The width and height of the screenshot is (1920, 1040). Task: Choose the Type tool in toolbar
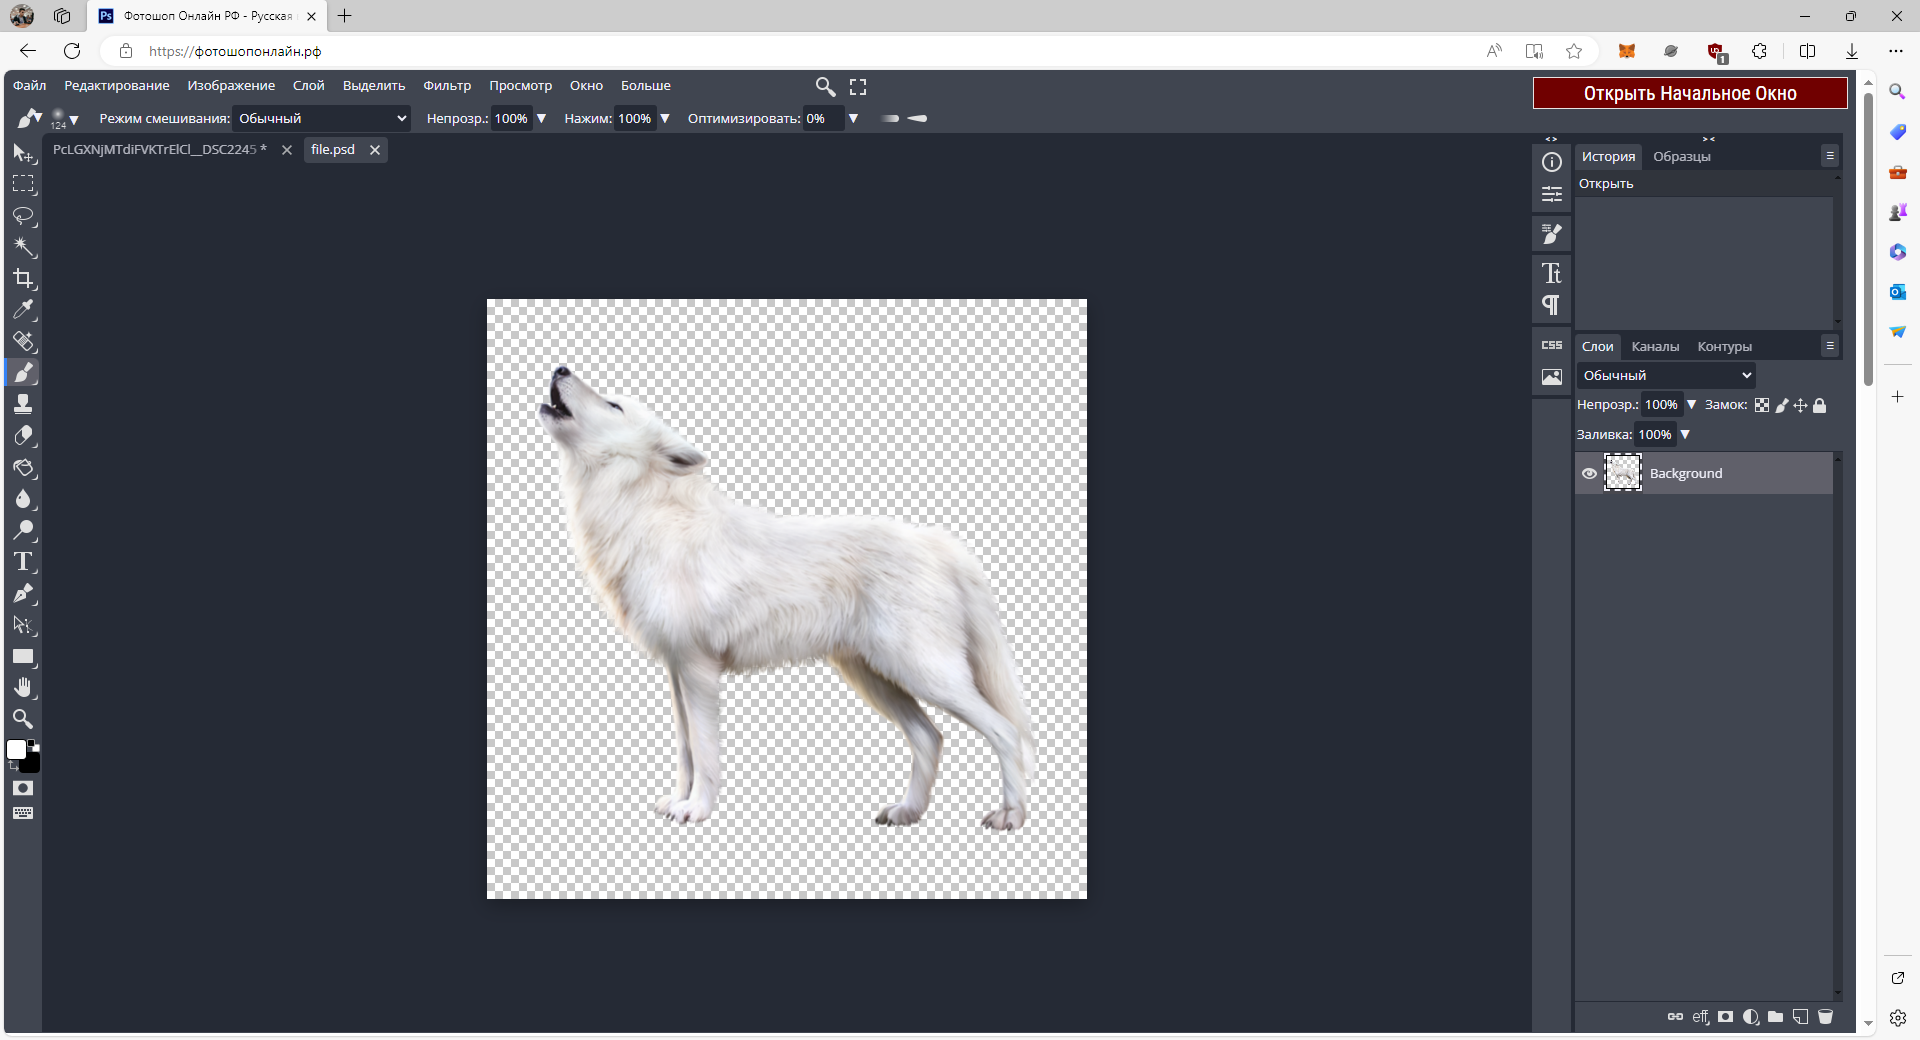(24, 562)
